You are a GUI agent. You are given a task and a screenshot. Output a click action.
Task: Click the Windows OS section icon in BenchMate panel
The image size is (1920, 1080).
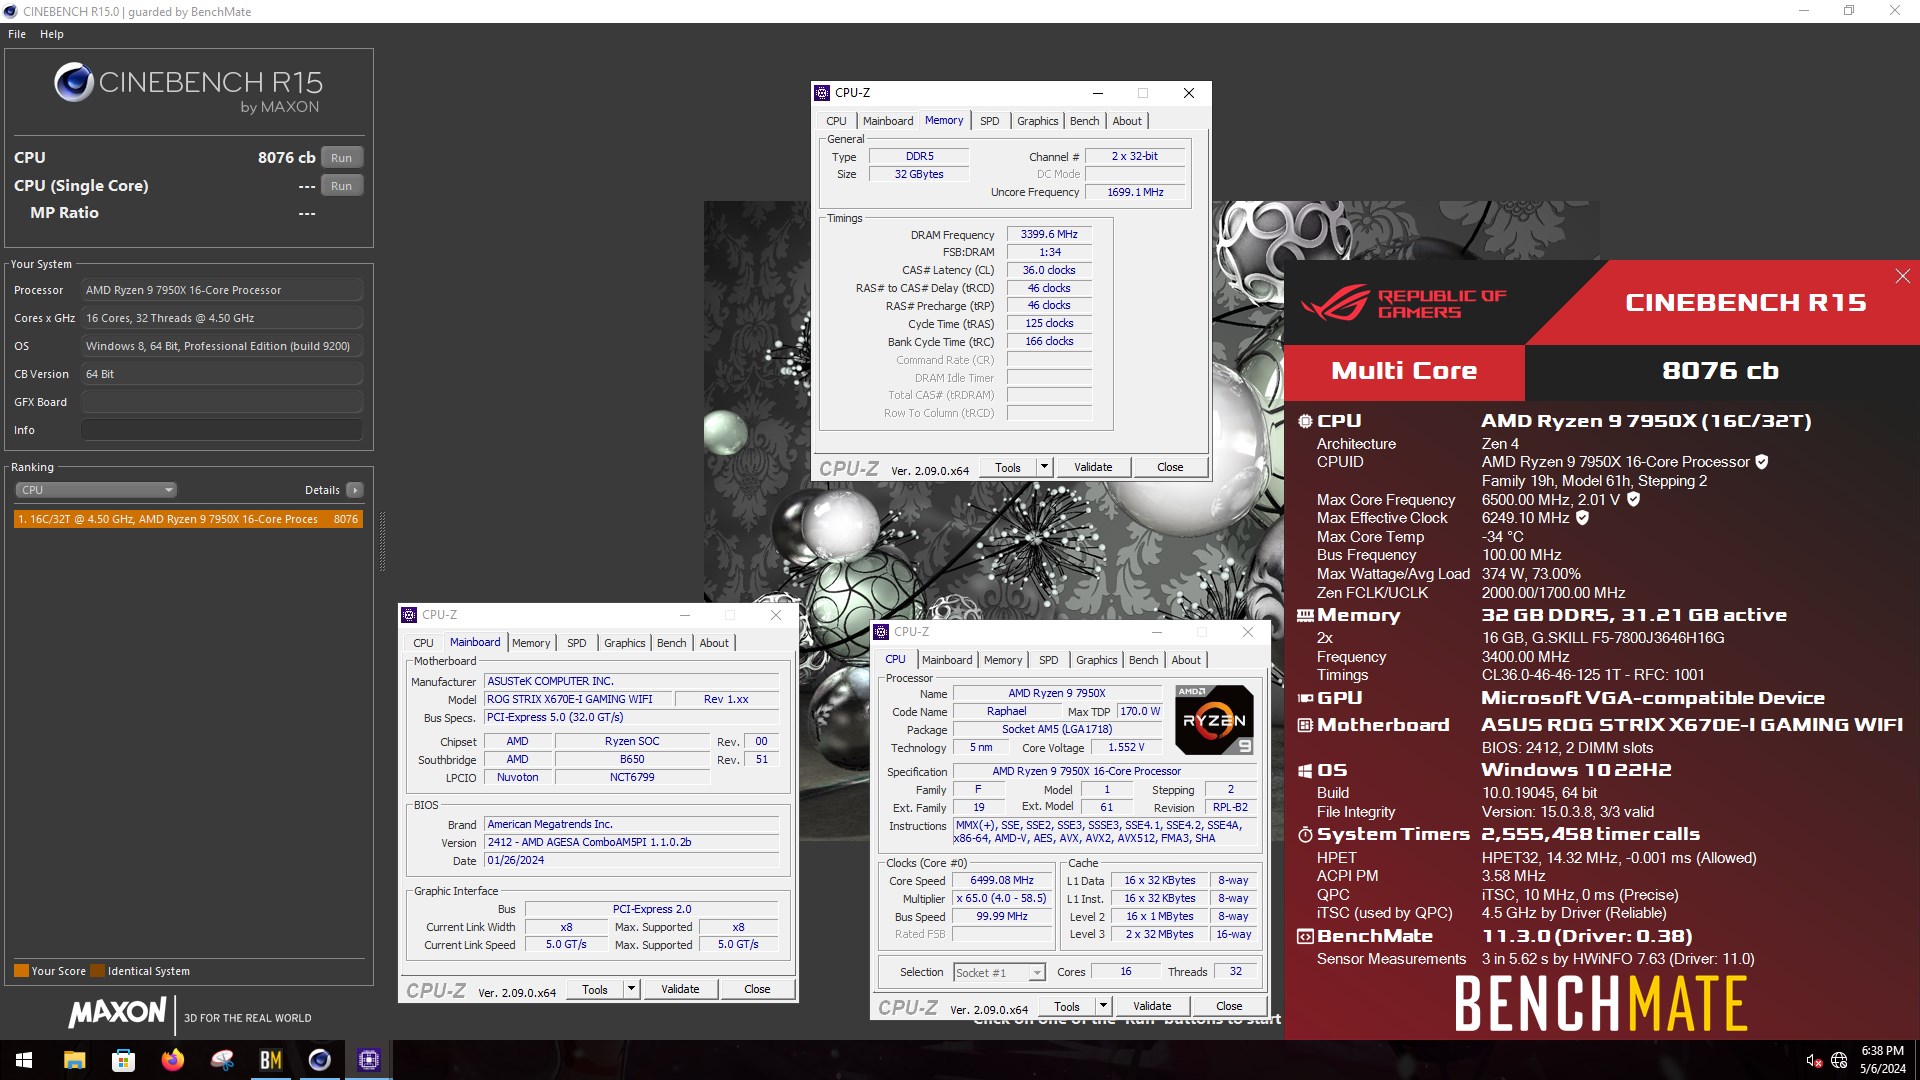pyautogui.click(x=1305, y=770)
